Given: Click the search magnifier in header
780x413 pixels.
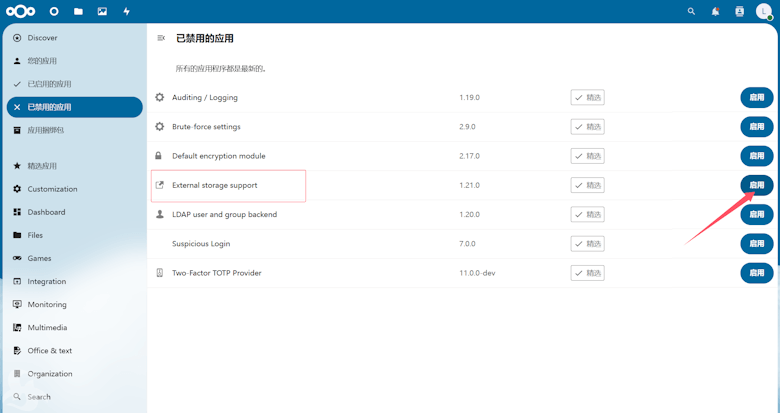Looking at the screenshot, I should point(691,12).
